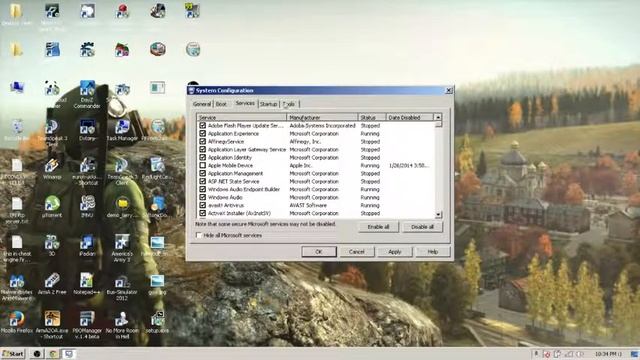This screenshot has width=640, height=360.
Task: Uncheck ASP.NET State Service
Action: tap(202, 181)
